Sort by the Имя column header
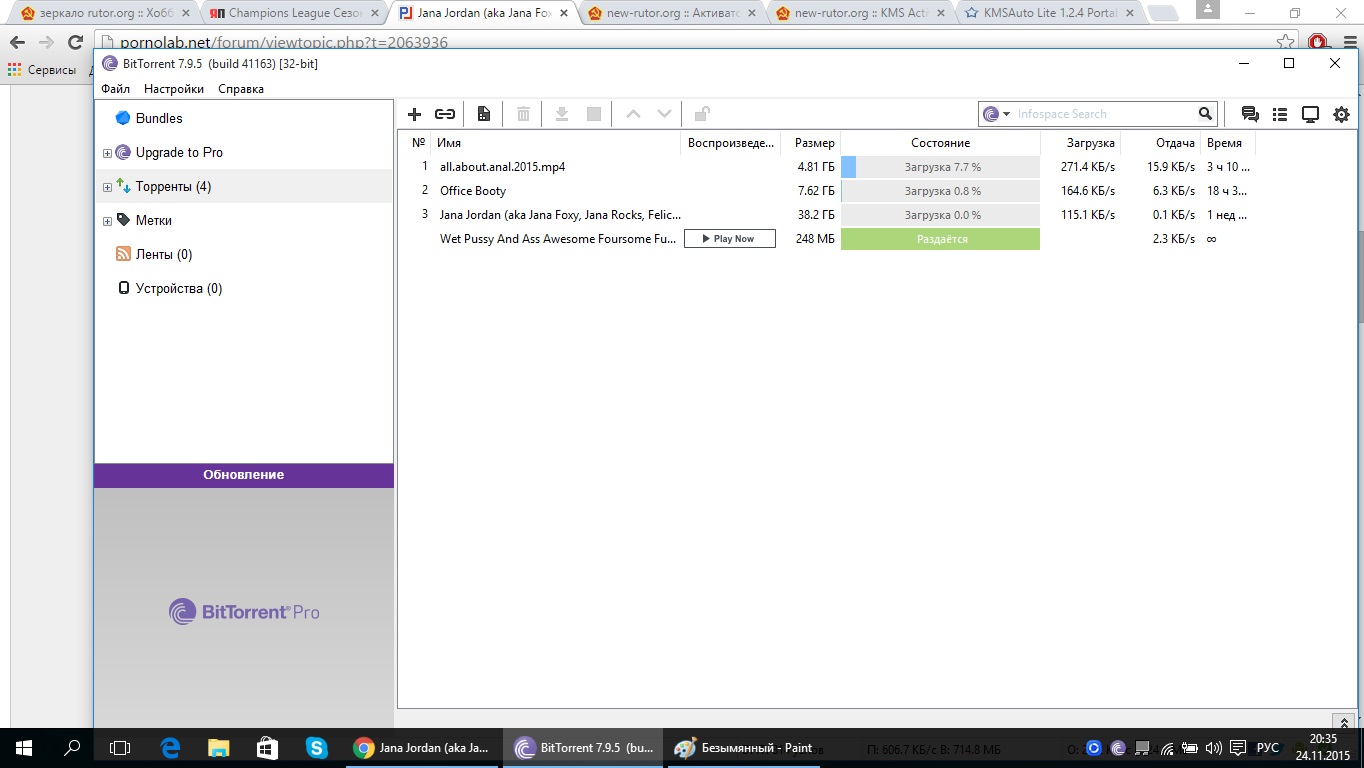This screenshot has width=1364, height=768. (x=557, y=143)
